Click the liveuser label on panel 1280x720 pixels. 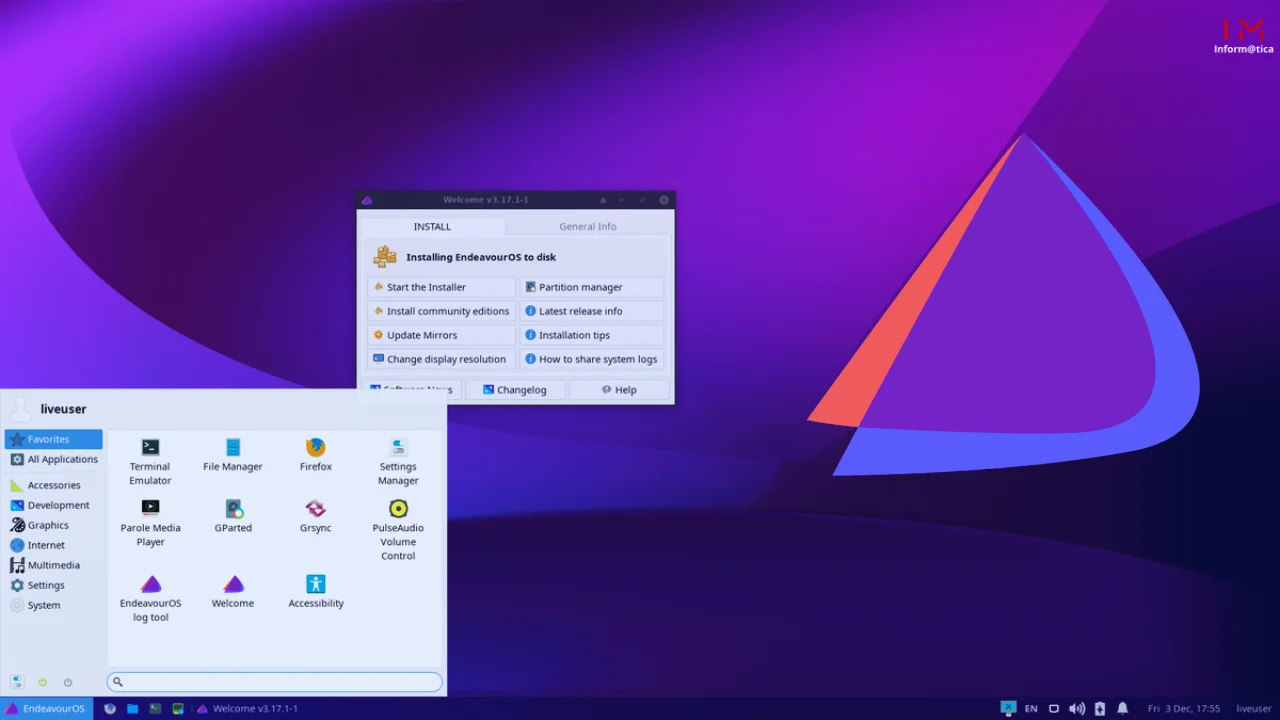click(x=1254, y=708)
